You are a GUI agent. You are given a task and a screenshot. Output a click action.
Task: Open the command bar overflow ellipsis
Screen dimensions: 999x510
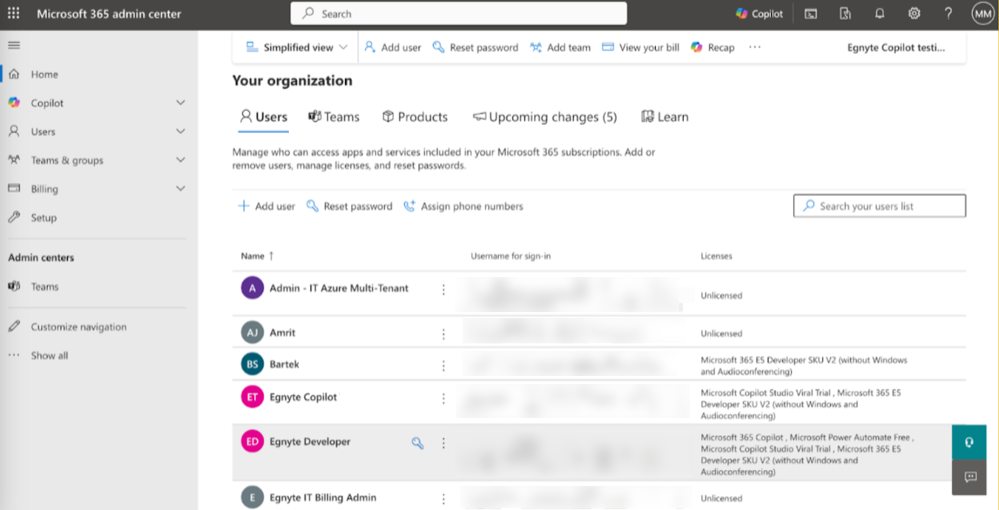[x=755, y=47]
